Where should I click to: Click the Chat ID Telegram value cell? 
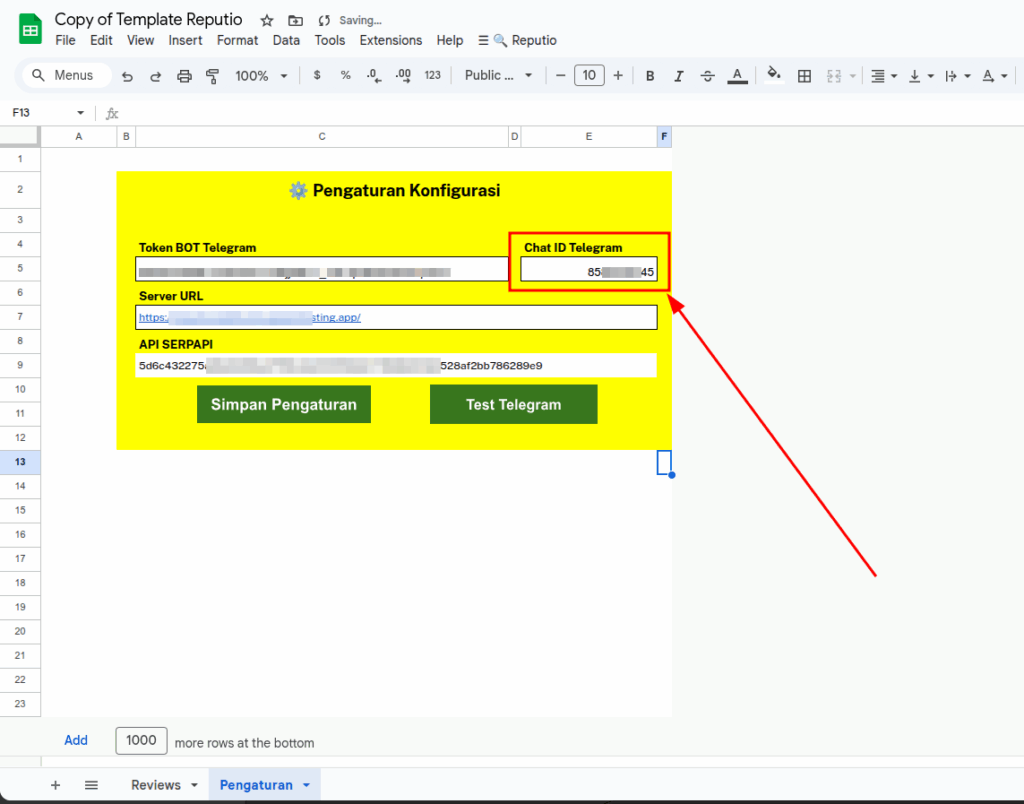[x=589, y=271]
